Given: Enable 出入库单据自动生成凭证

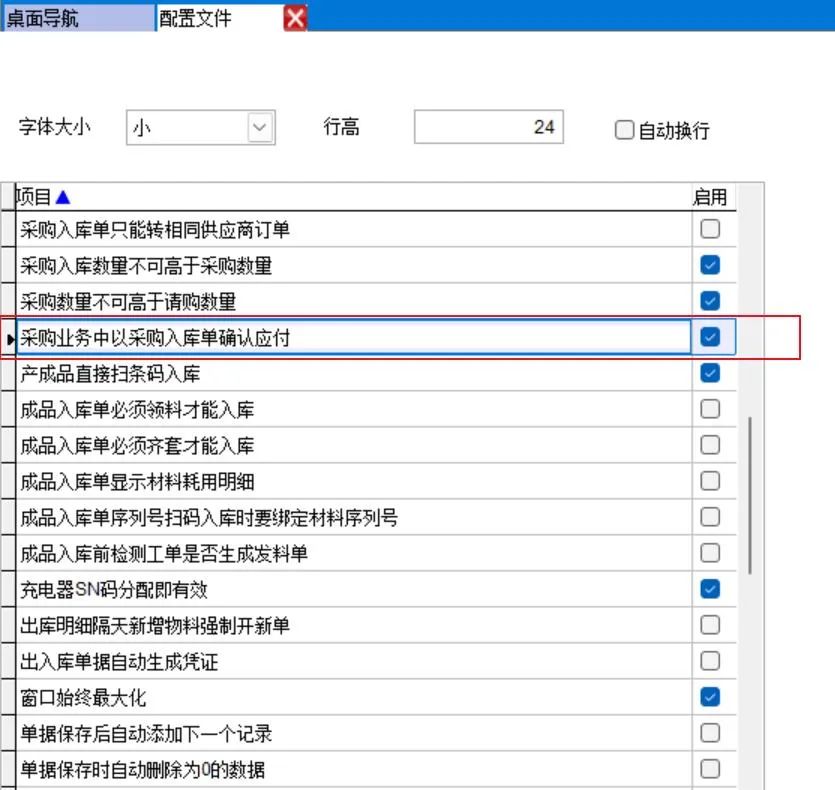Looking at the screenshot, I should click(710, 661).
